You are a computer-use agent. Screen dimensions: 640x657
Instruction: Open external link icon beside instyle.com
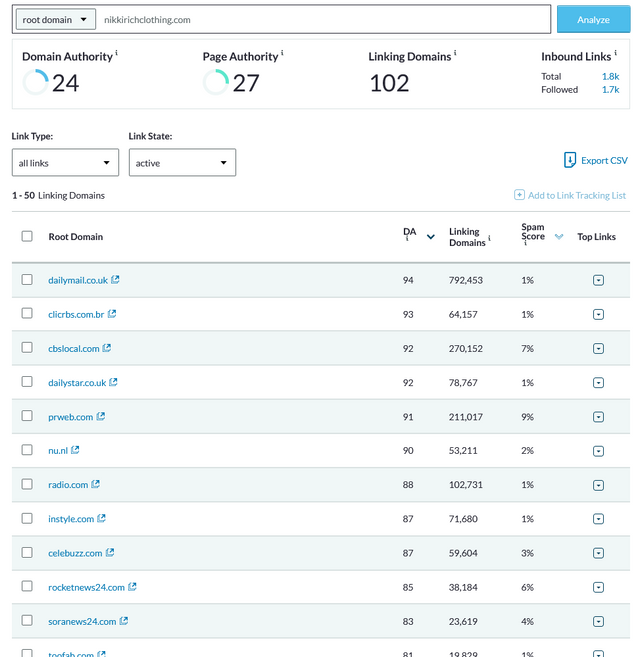click(101, 518)
